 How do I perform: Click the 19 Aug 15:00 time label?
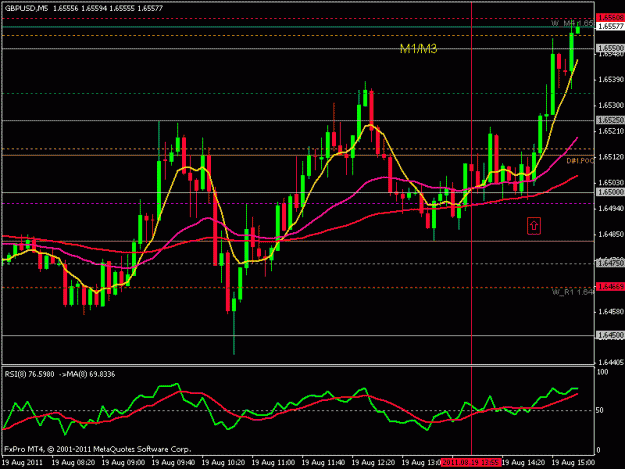pyautogui.click(x=573, y=463)
